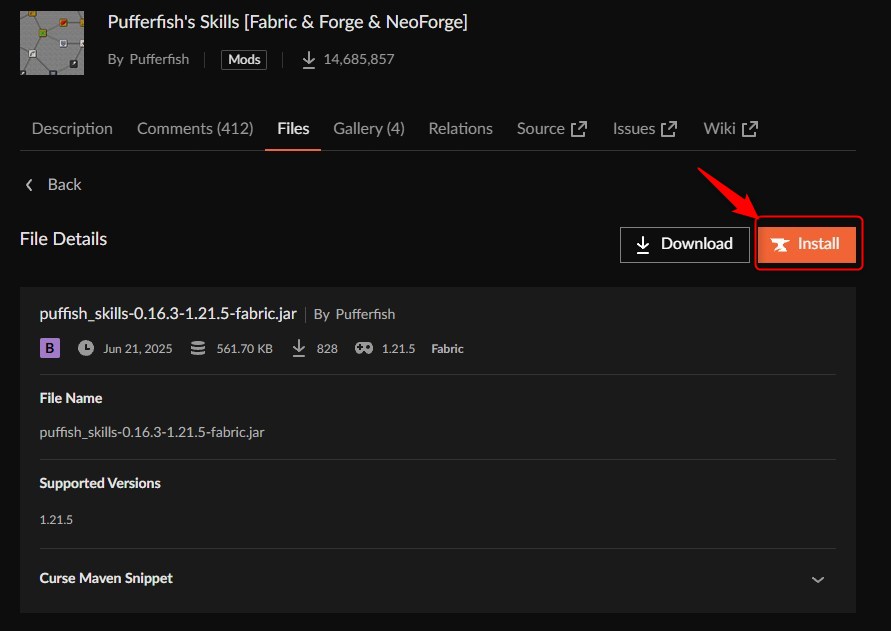Click the Jun 21, 2025 upload date
The image size is (891, 631).
point(138,348)
